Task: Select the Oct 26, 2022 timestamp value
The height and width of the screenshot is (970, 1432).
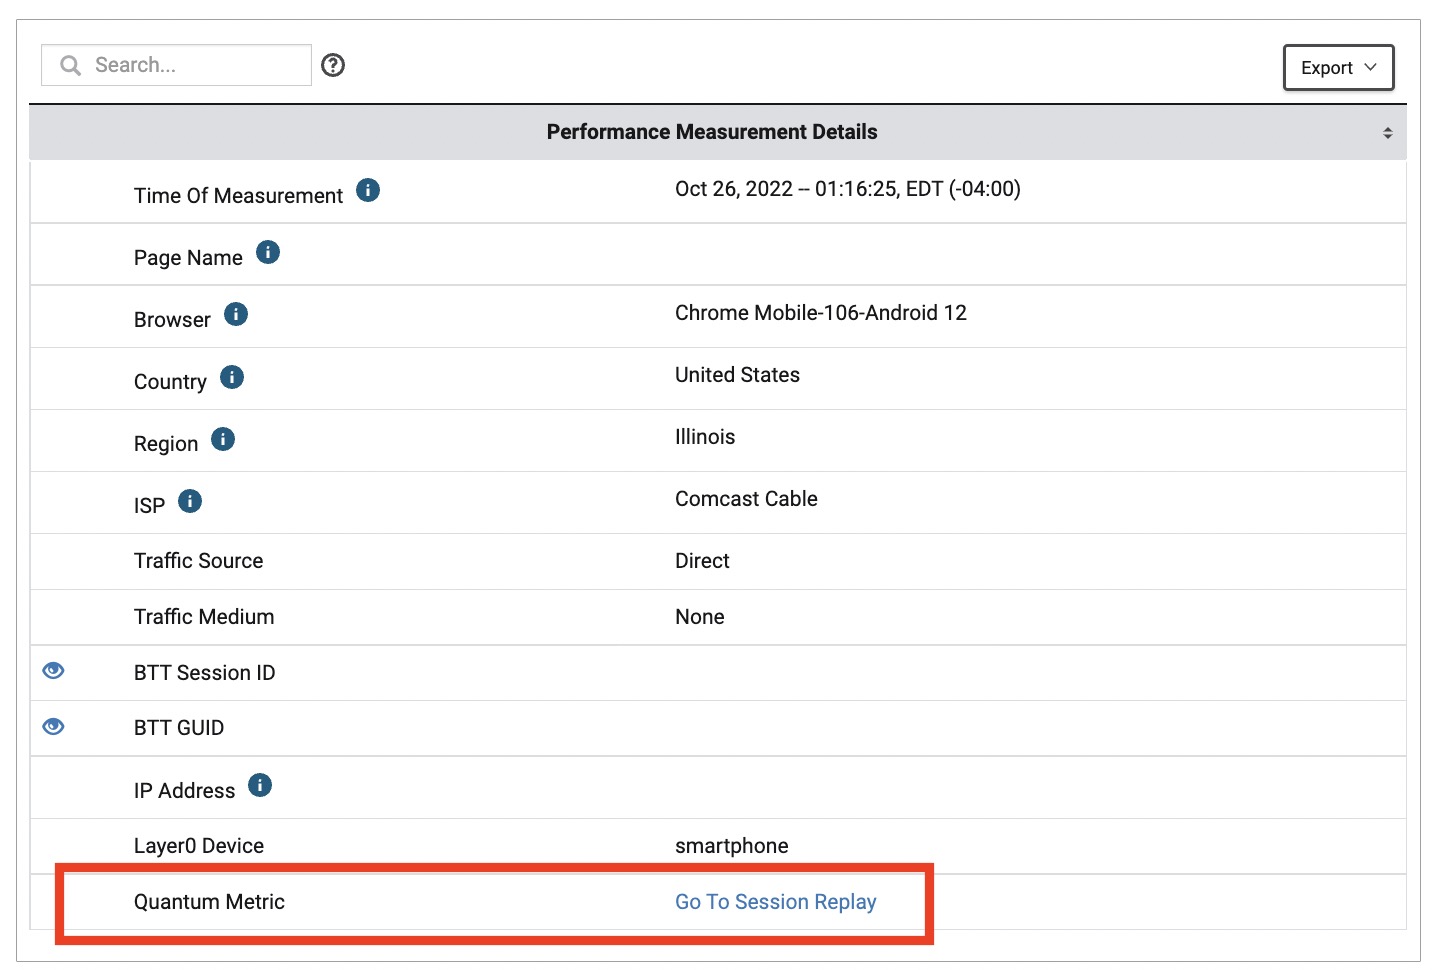Action: pyautogui.click(x=847, y=189)
